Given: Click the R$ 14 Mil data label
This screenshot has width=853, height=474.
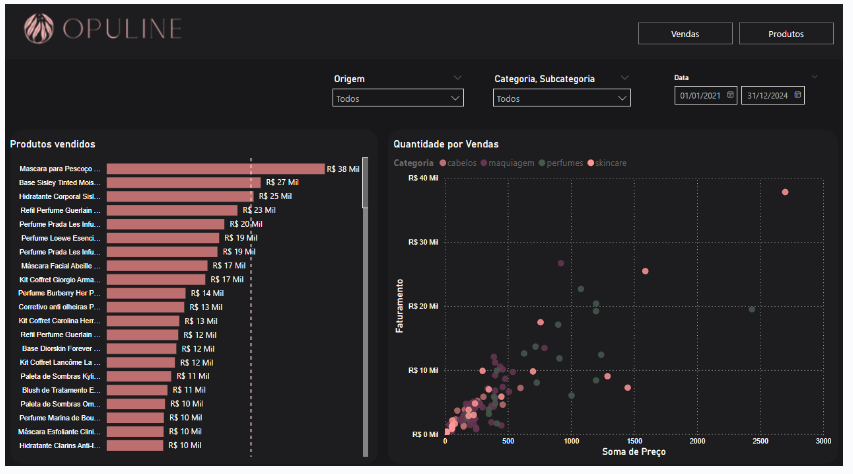Looking at the screenshot, I should point(207,293).
